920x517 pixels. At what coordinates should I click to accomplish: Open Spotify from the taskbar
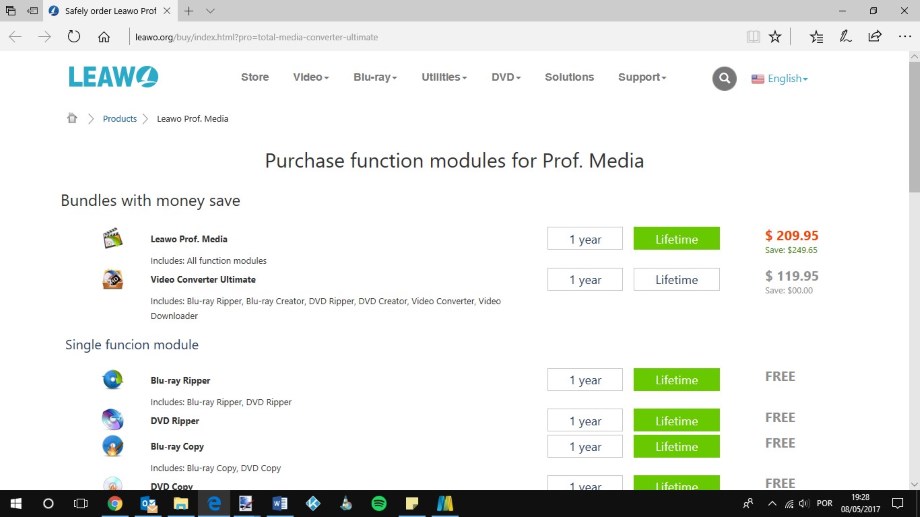379,503
